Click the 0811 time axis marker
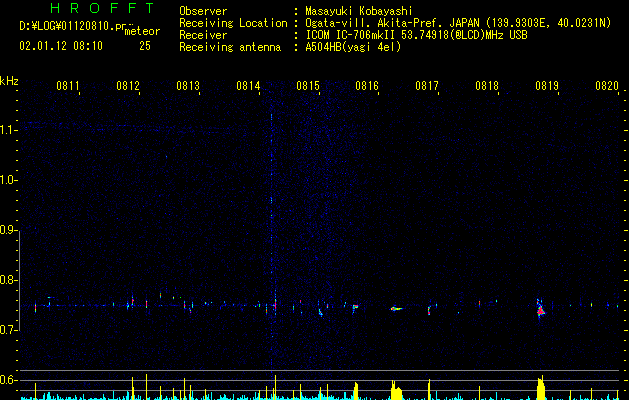This screenshot has height=400, width=629. [68, 86]
